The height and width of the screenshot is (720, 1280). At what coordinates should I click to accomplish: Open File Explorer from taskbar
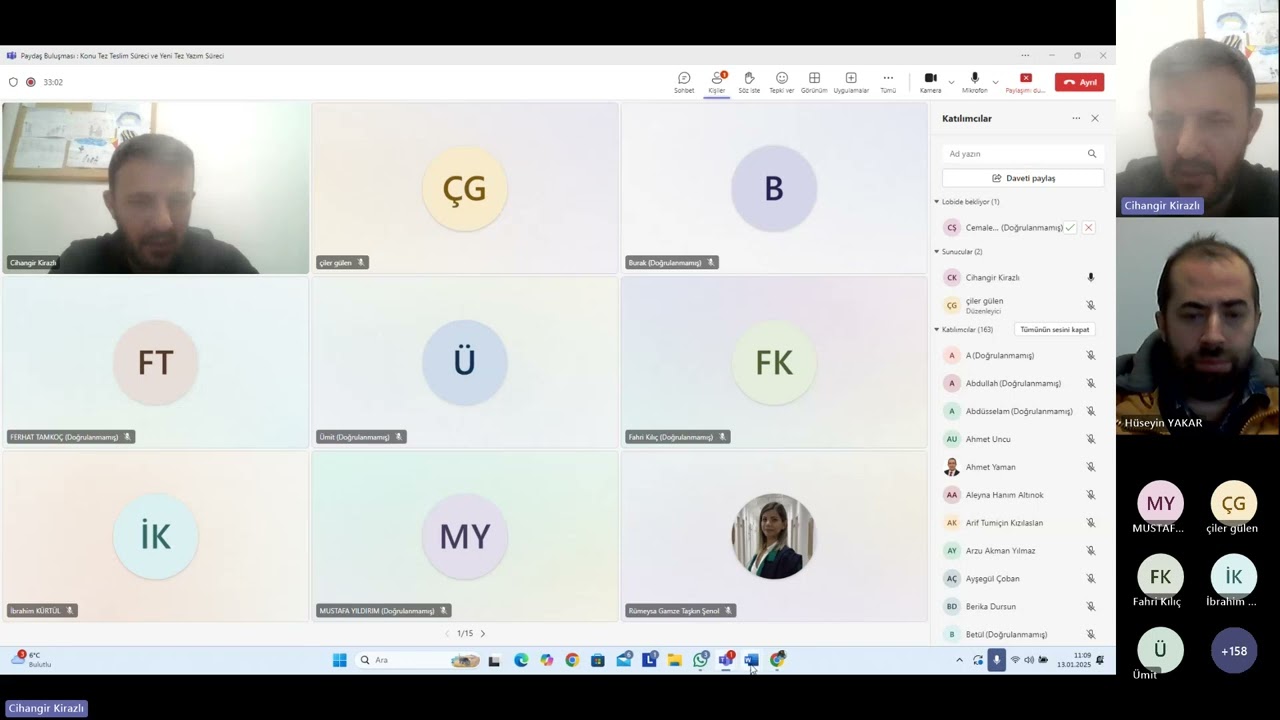675,660
